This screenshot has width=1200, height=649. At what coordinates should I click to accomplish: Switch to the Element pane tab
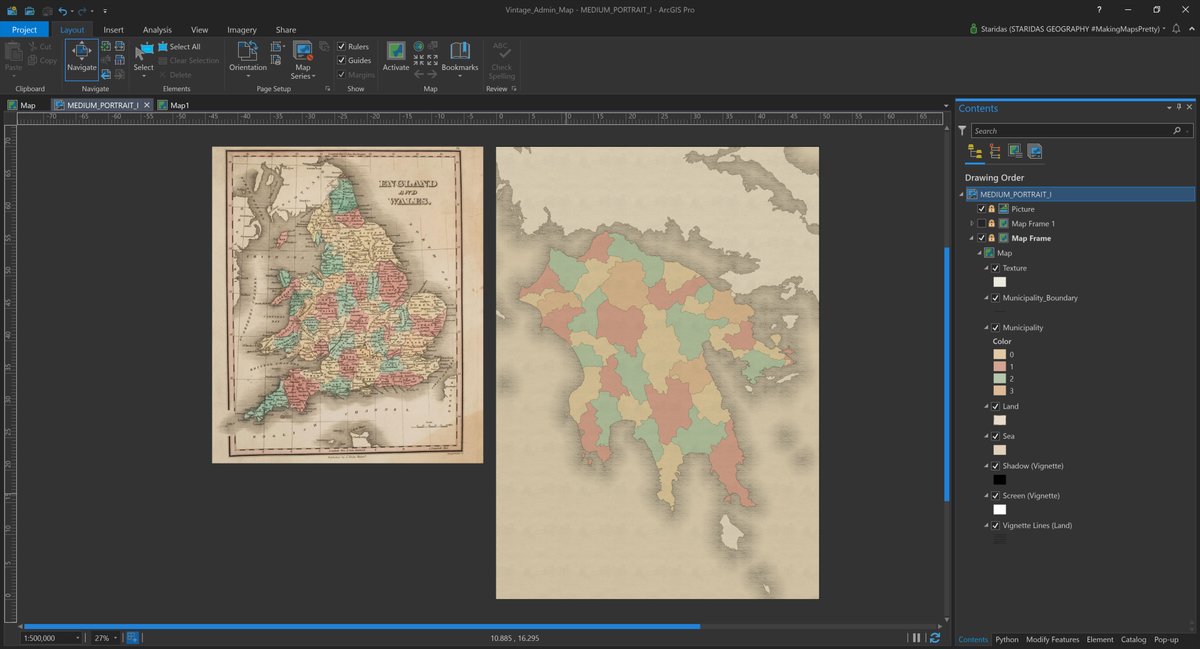tap(1100, 639)
